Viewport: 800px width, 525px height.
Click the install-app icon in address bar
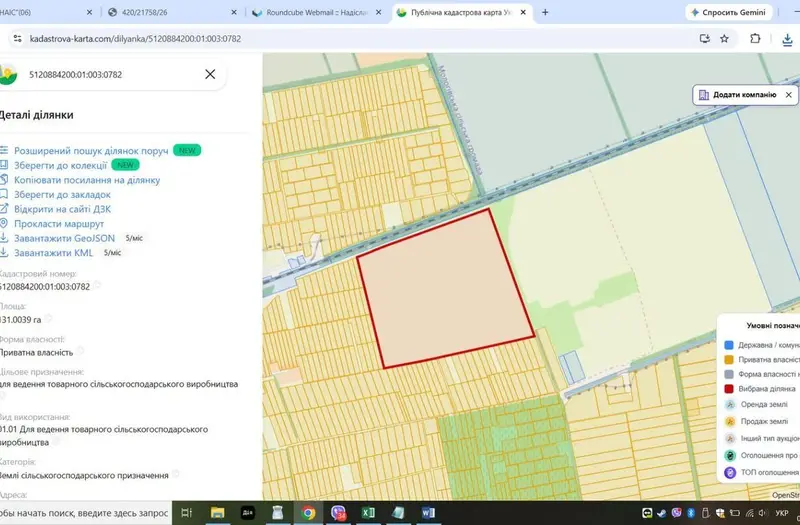(705, 39)
